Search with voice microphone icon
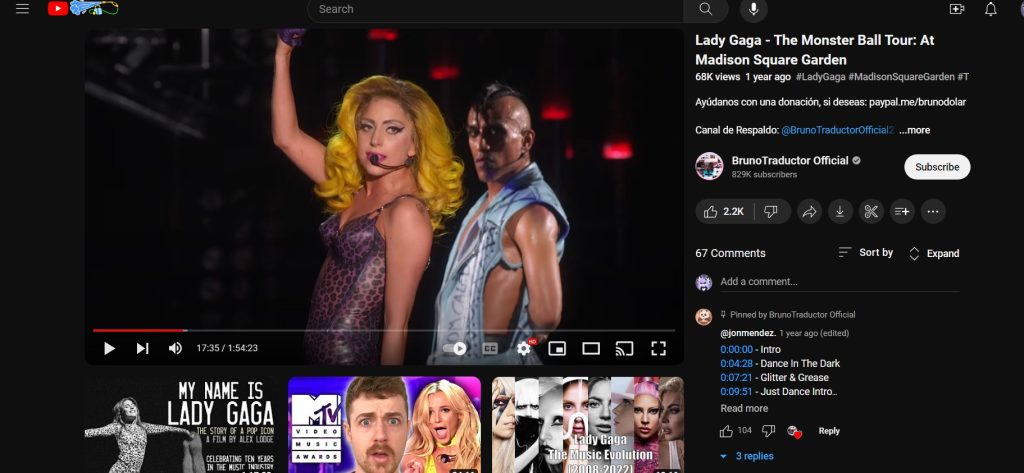 753,9
